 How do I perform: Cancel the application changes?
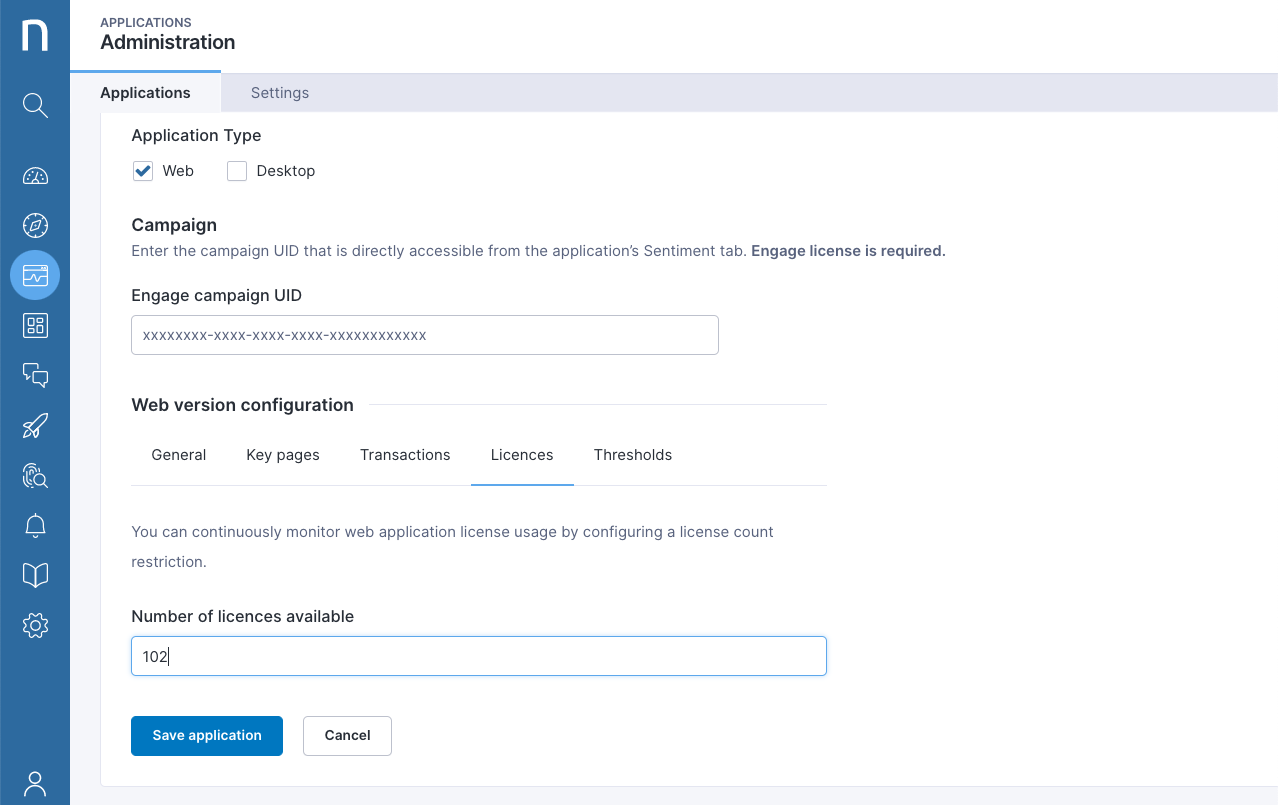pyautogui.click(x=347, y=735)
